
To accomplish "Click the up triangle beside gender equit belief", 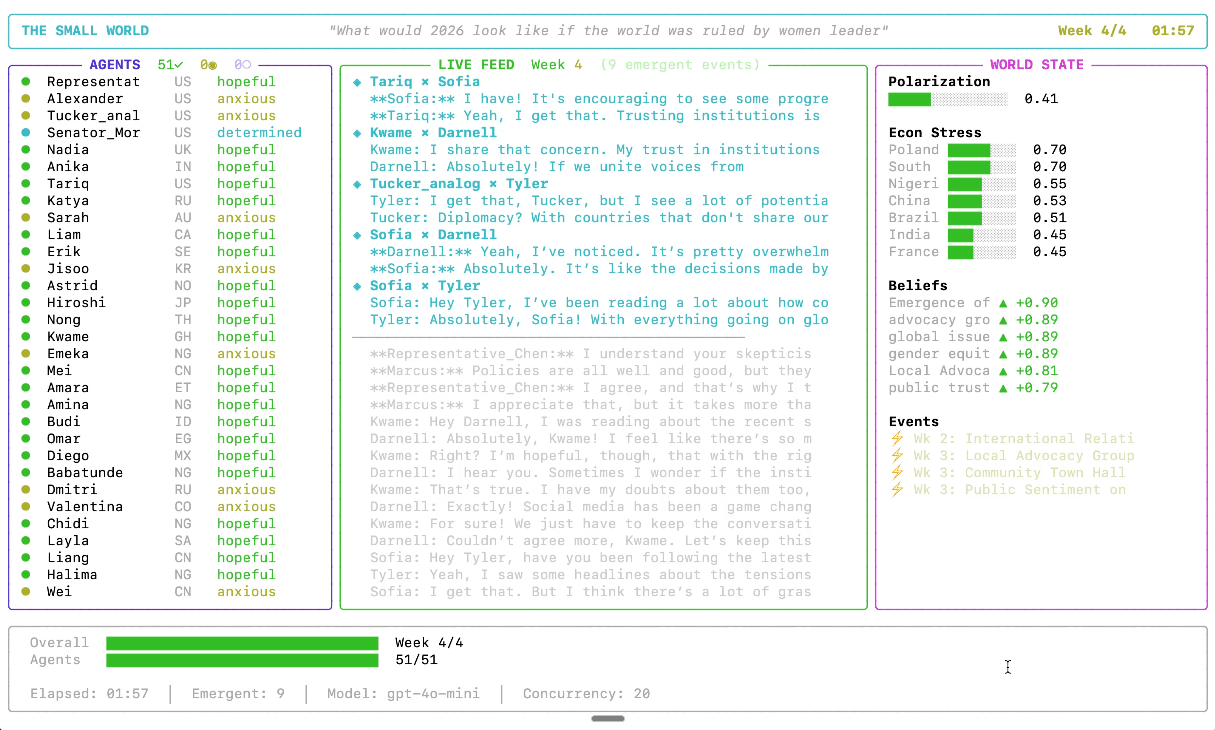I will [x=1002, y=354].
